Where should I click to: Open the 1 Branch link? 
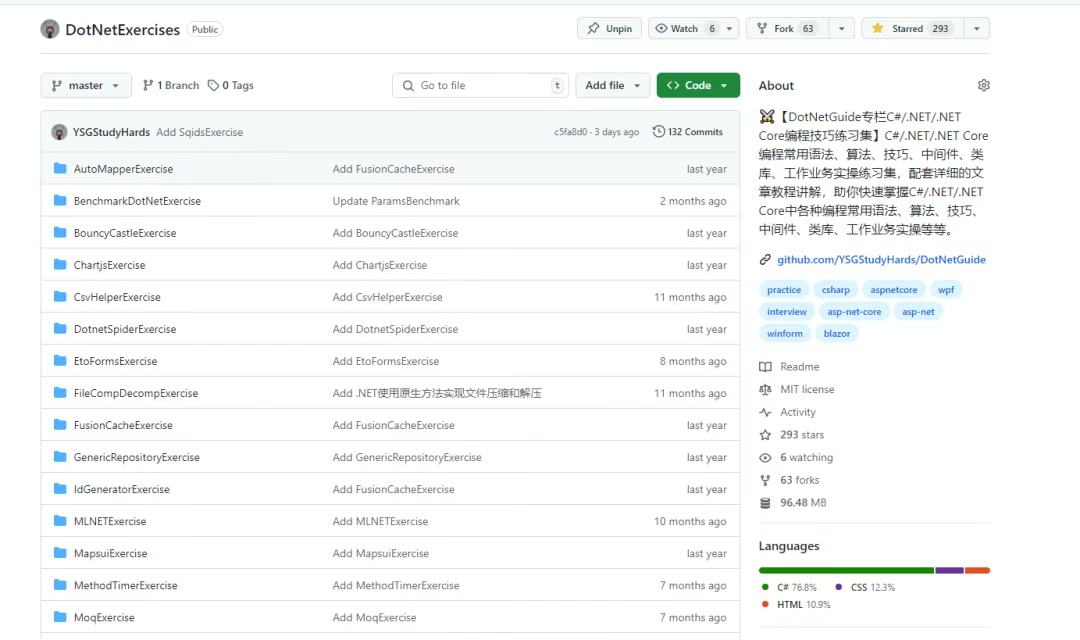(x=171, y=85)
